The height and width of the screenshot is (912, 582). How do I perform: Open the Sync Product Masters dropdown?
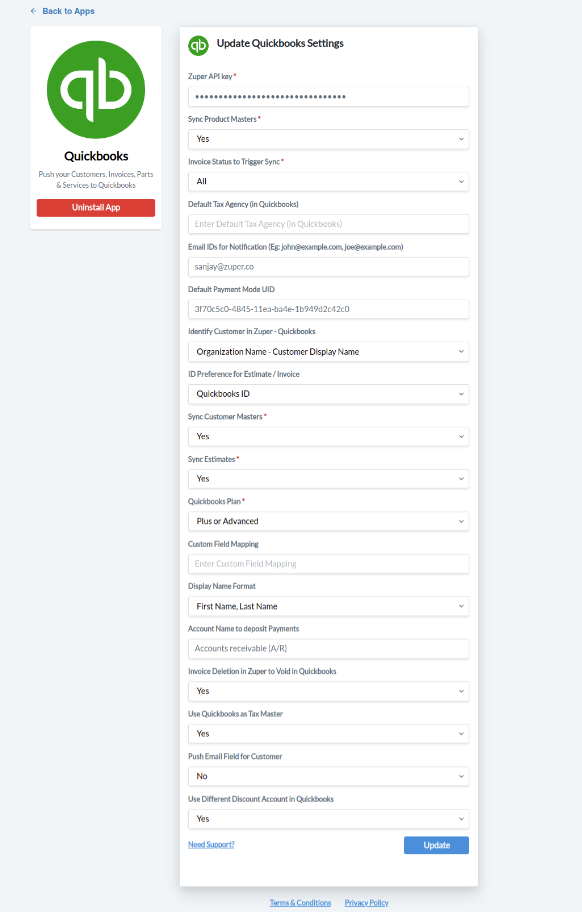[x=328, y=139]
